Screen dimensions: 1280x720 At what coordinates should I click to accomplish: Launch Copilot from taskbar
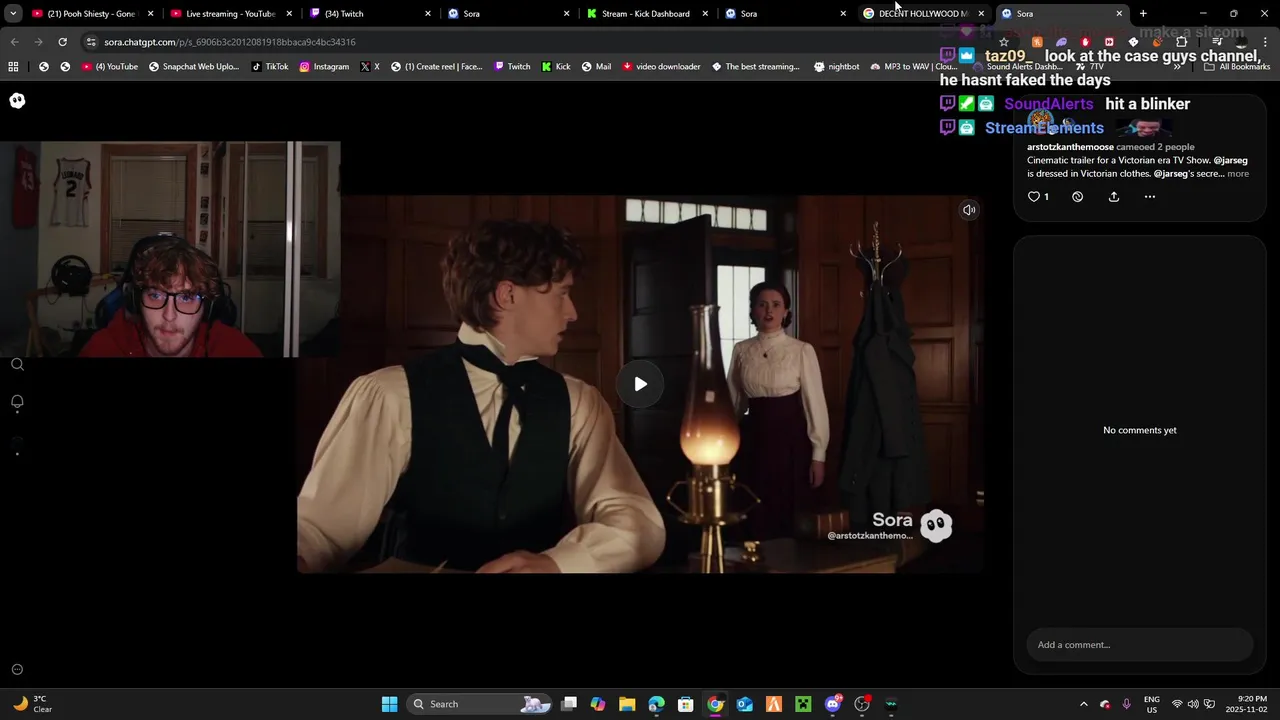(x=598, y=704)
